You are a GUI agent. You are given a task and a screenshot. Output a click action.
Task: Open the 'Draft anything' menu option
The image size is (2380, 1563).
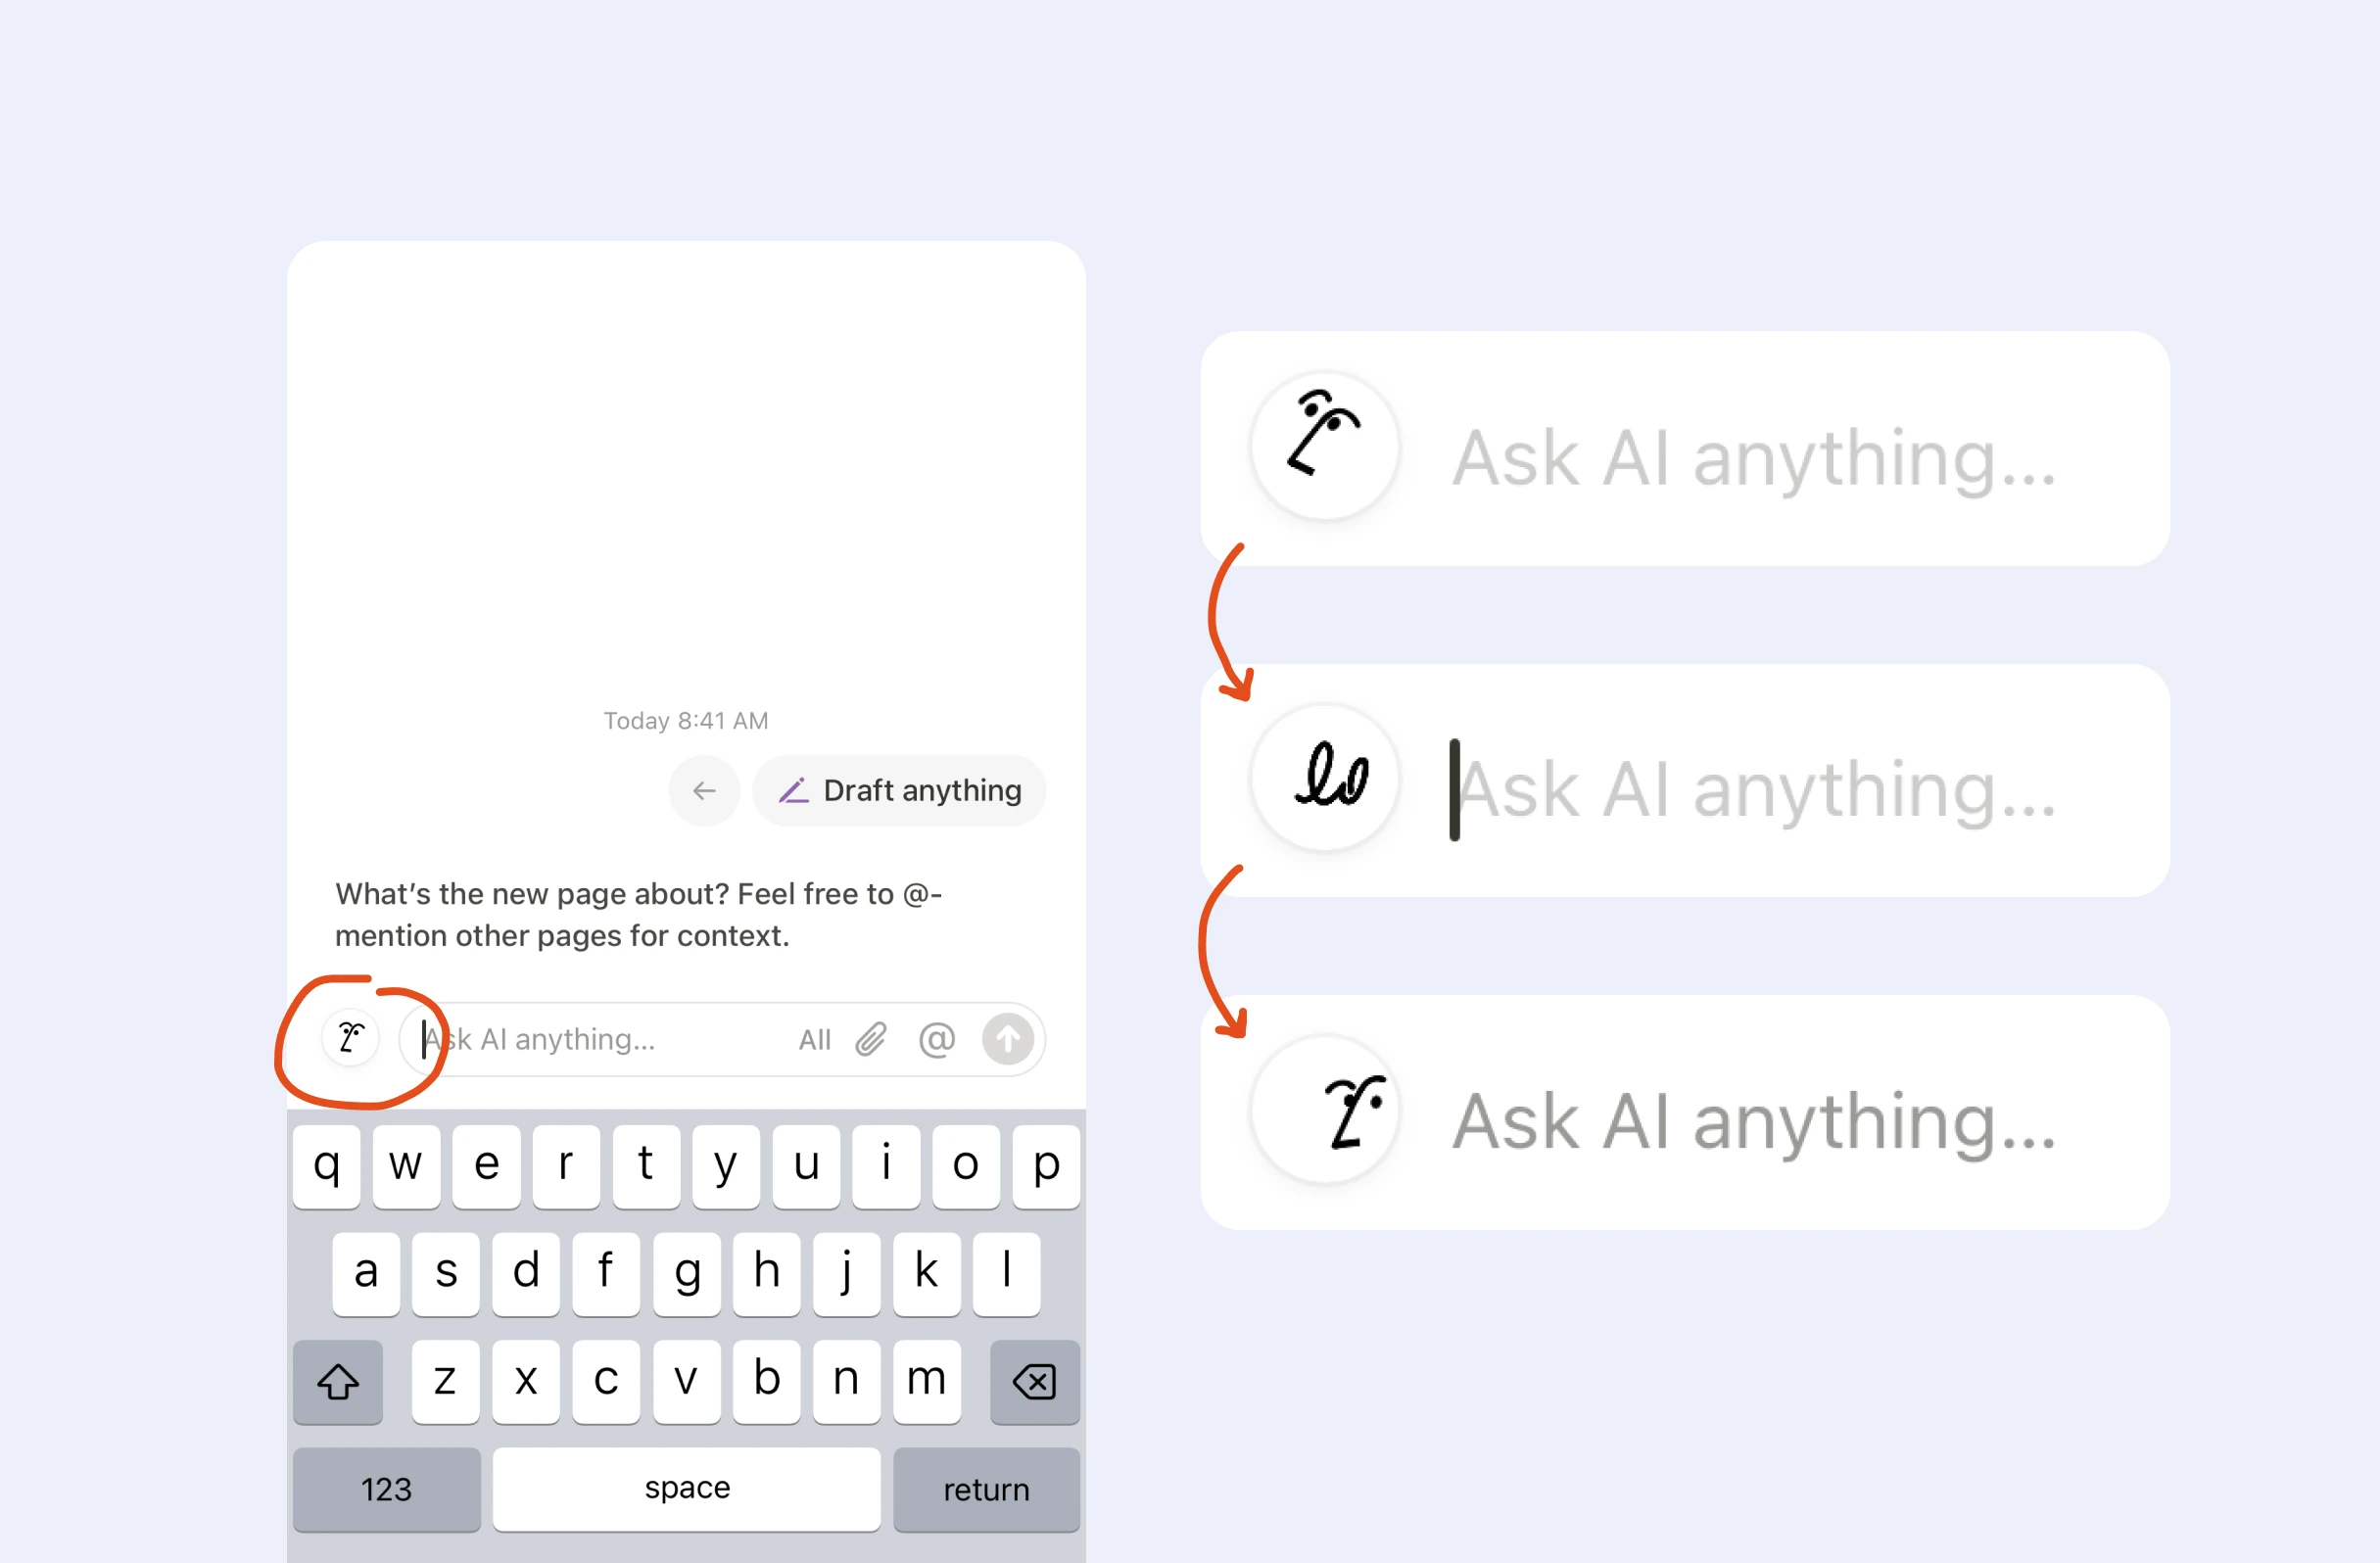pos(898,788)
